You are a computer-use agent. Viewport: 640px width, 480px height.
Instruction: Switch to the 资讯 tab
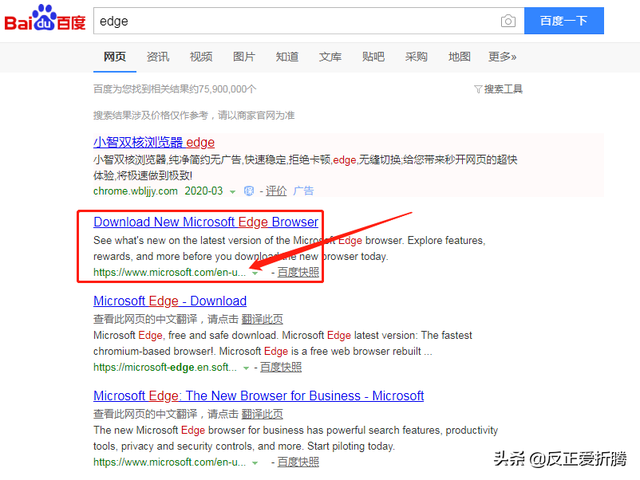coord(158,57)
